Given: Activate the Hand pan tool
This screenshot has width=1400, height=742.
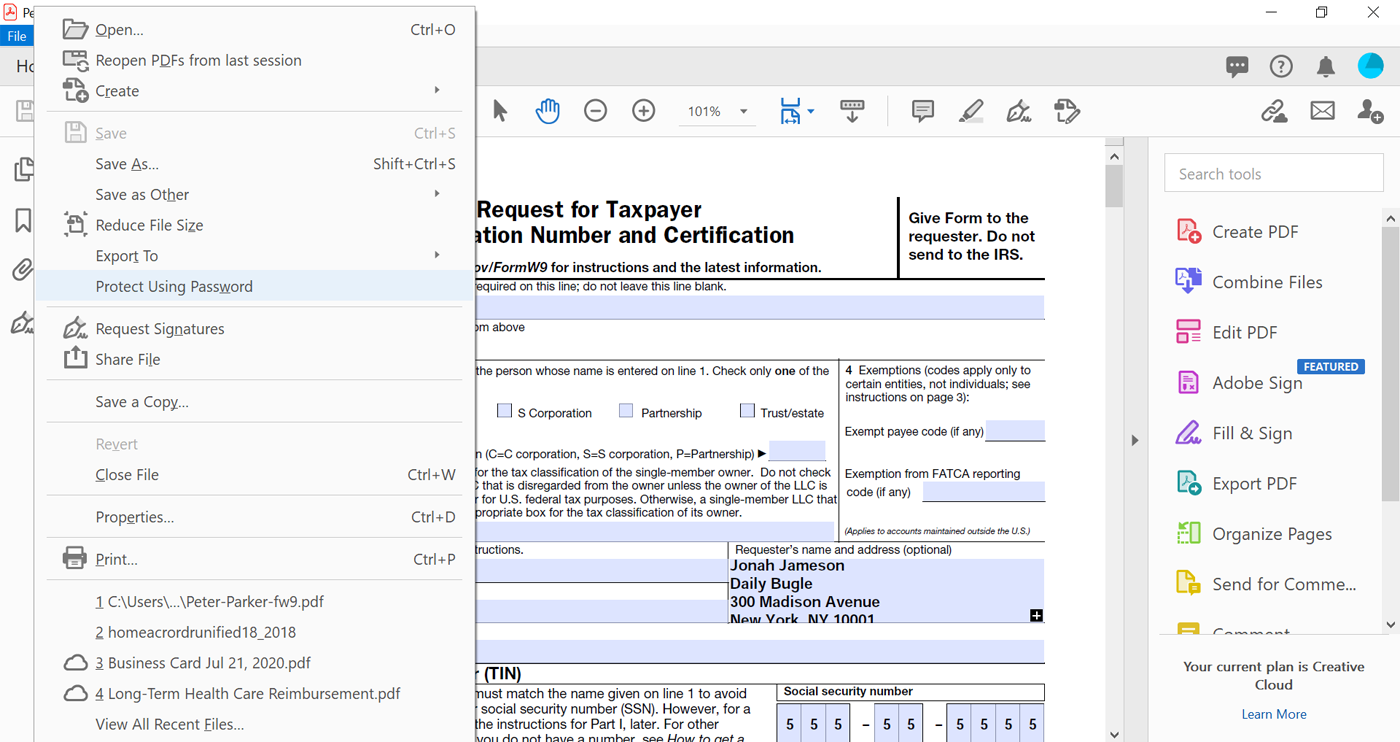Looking at the screenshot, I should (x=548, y=111).
